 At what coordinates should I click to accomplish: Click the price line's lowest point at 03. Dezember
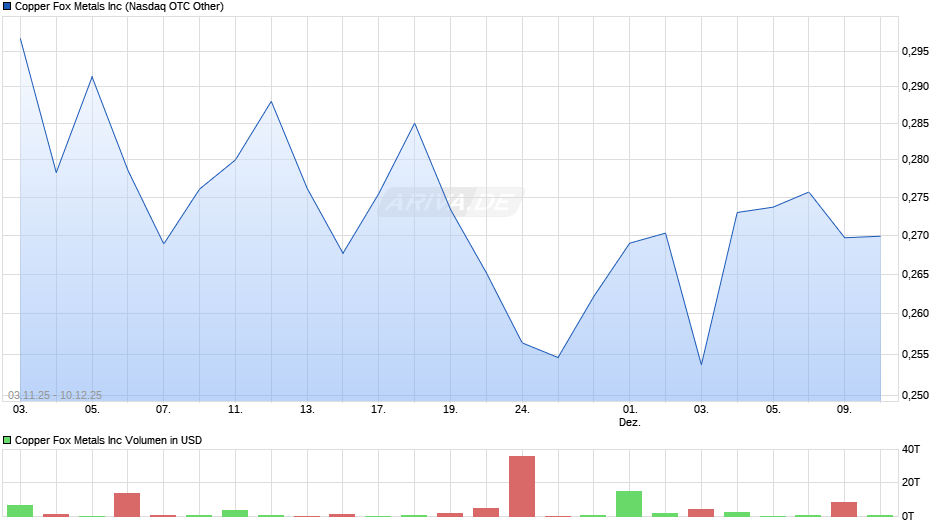pos(701,364)
